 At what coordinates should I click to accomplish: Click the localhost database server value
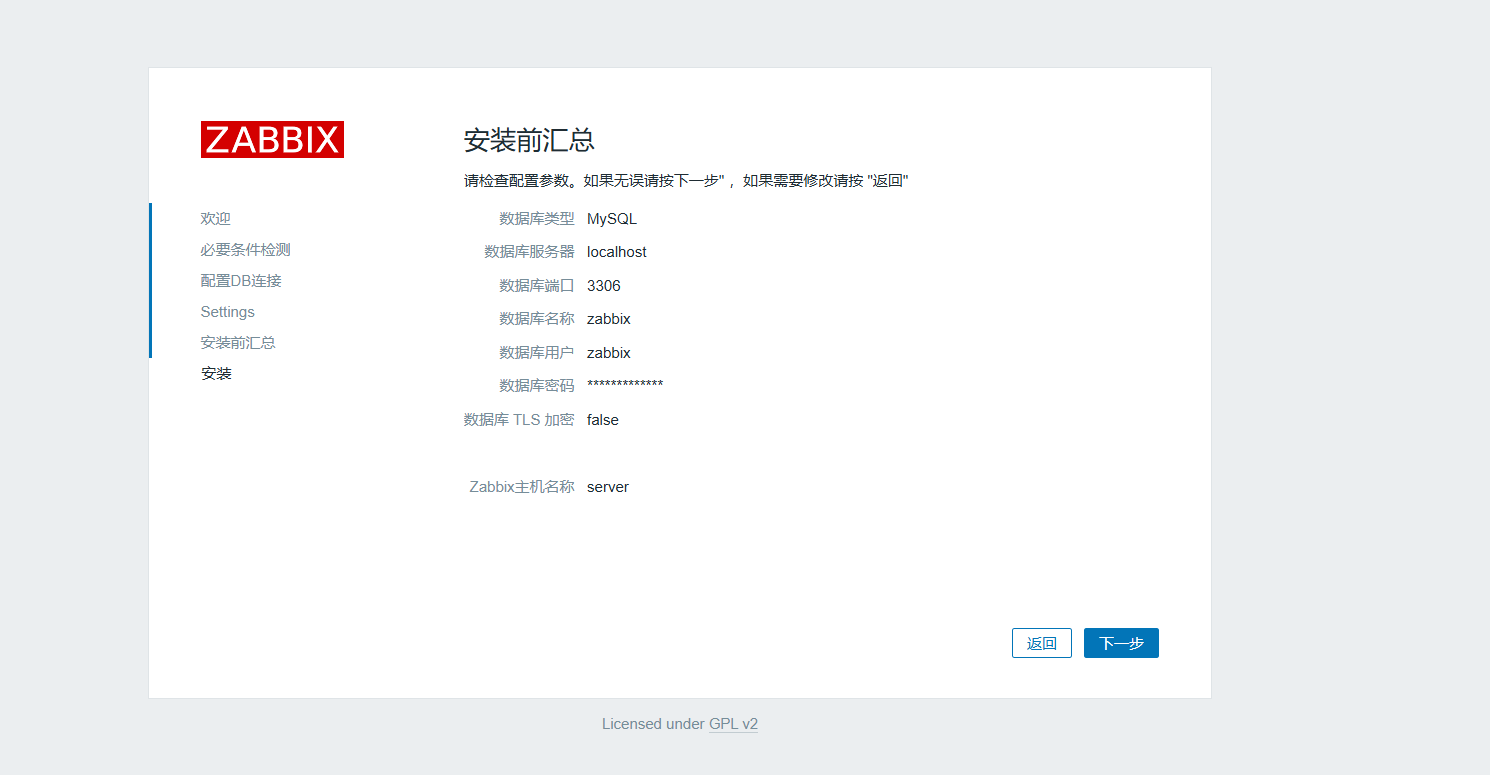coord(616,252)
